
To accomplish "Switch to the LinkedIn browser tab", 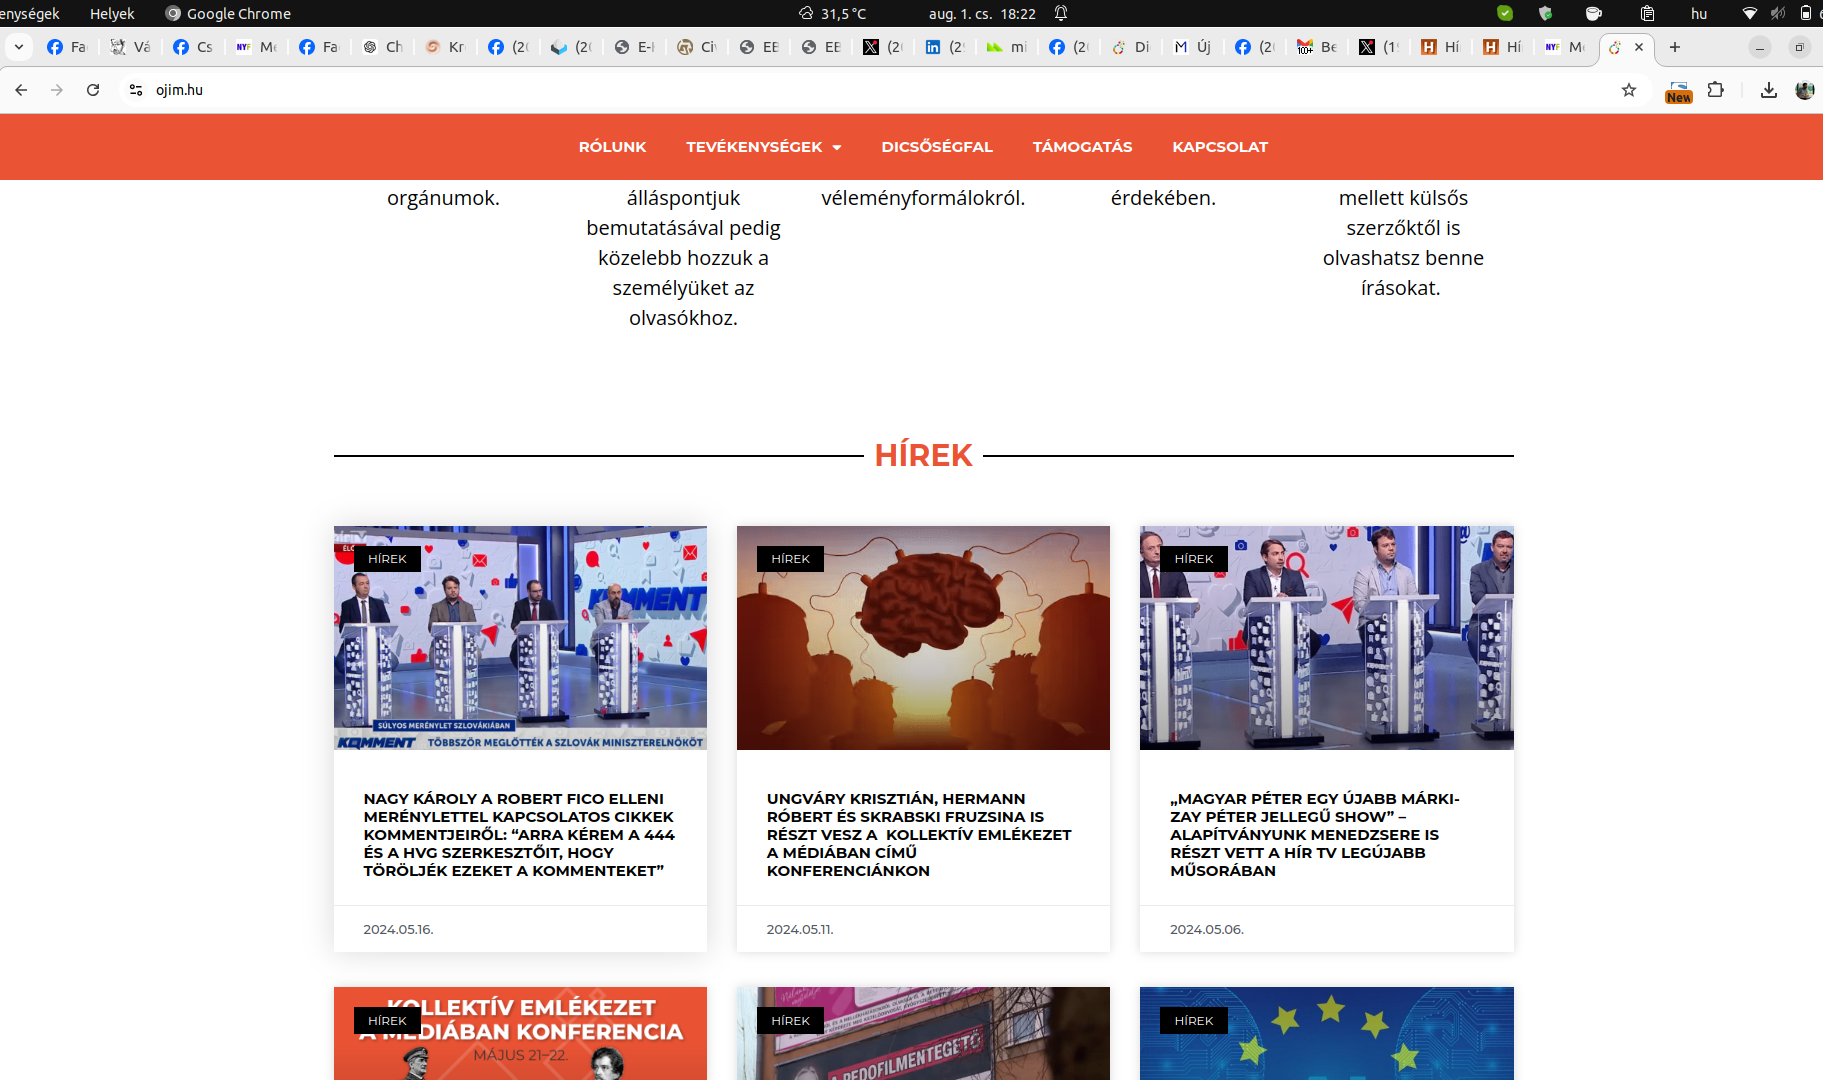I will [944, 47].
